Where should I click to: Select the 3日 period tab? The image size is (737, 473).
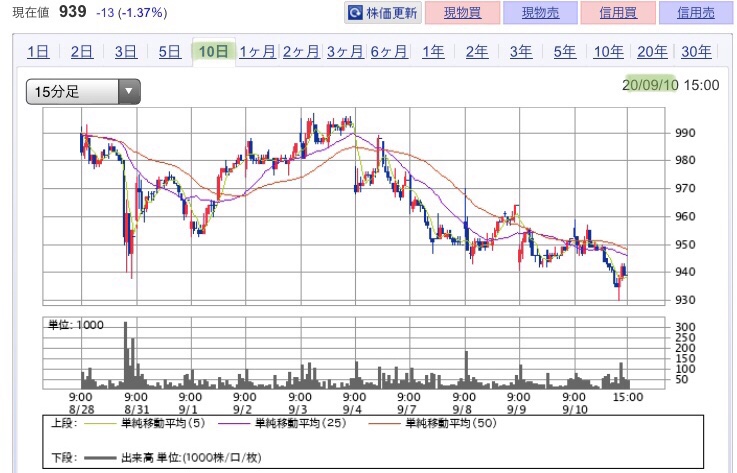tap(126, 51)
